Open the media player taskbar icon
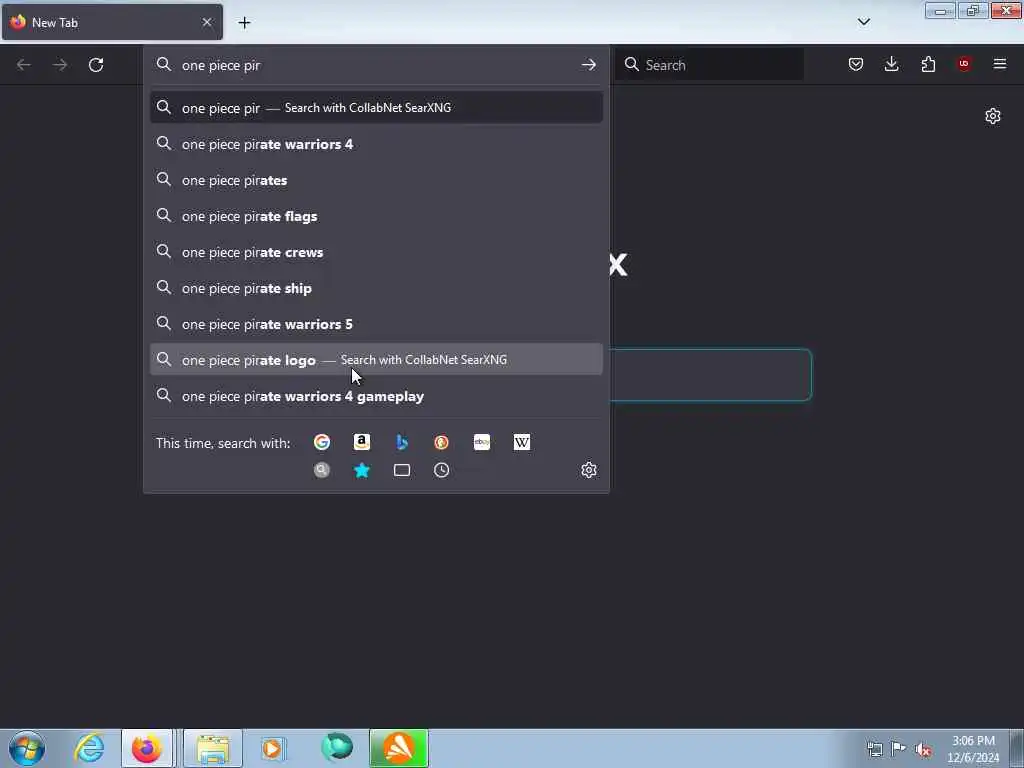The image size is (1024, 768). pos(273,748)
